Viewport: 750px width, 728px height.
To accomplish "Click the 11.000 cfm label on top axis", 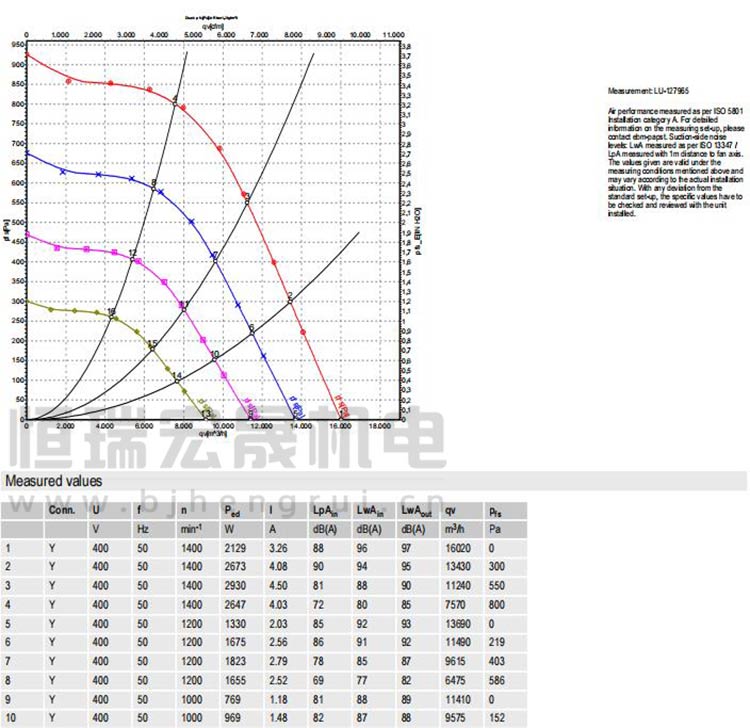I will (392, 34).
